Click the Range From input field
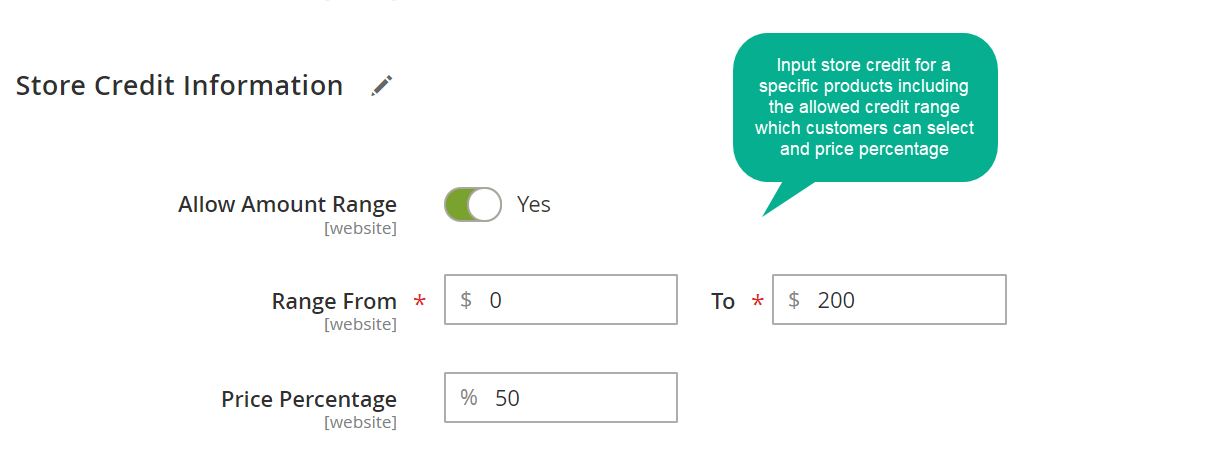1220x468 pixels. coord(561,300)
